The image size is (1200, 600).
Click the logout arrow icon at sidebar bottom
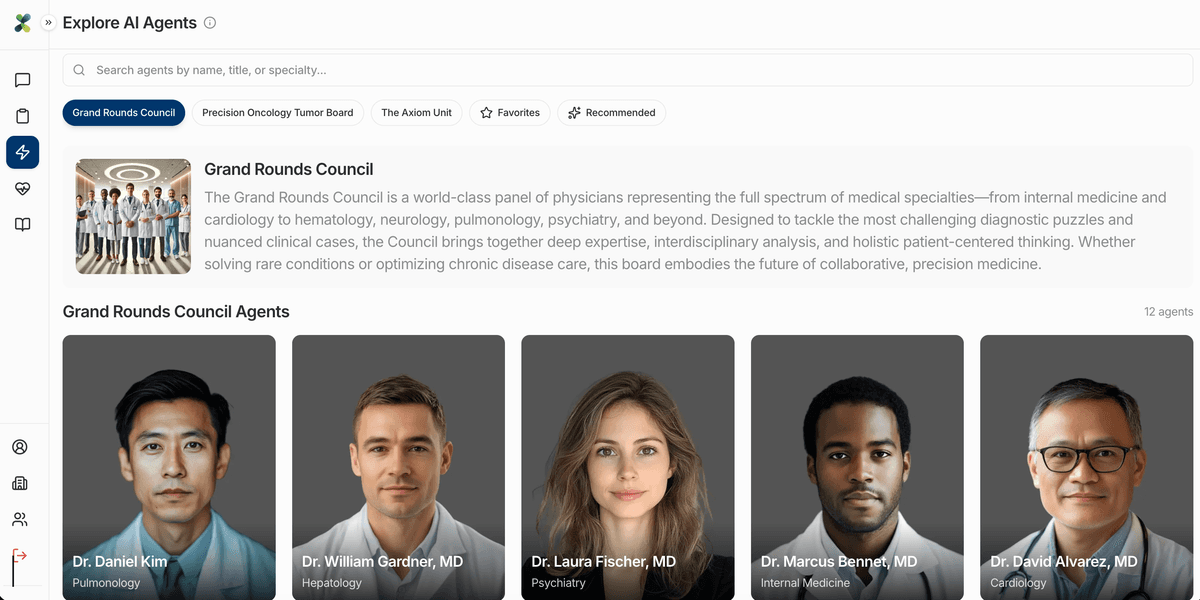(x=22, y=555)
